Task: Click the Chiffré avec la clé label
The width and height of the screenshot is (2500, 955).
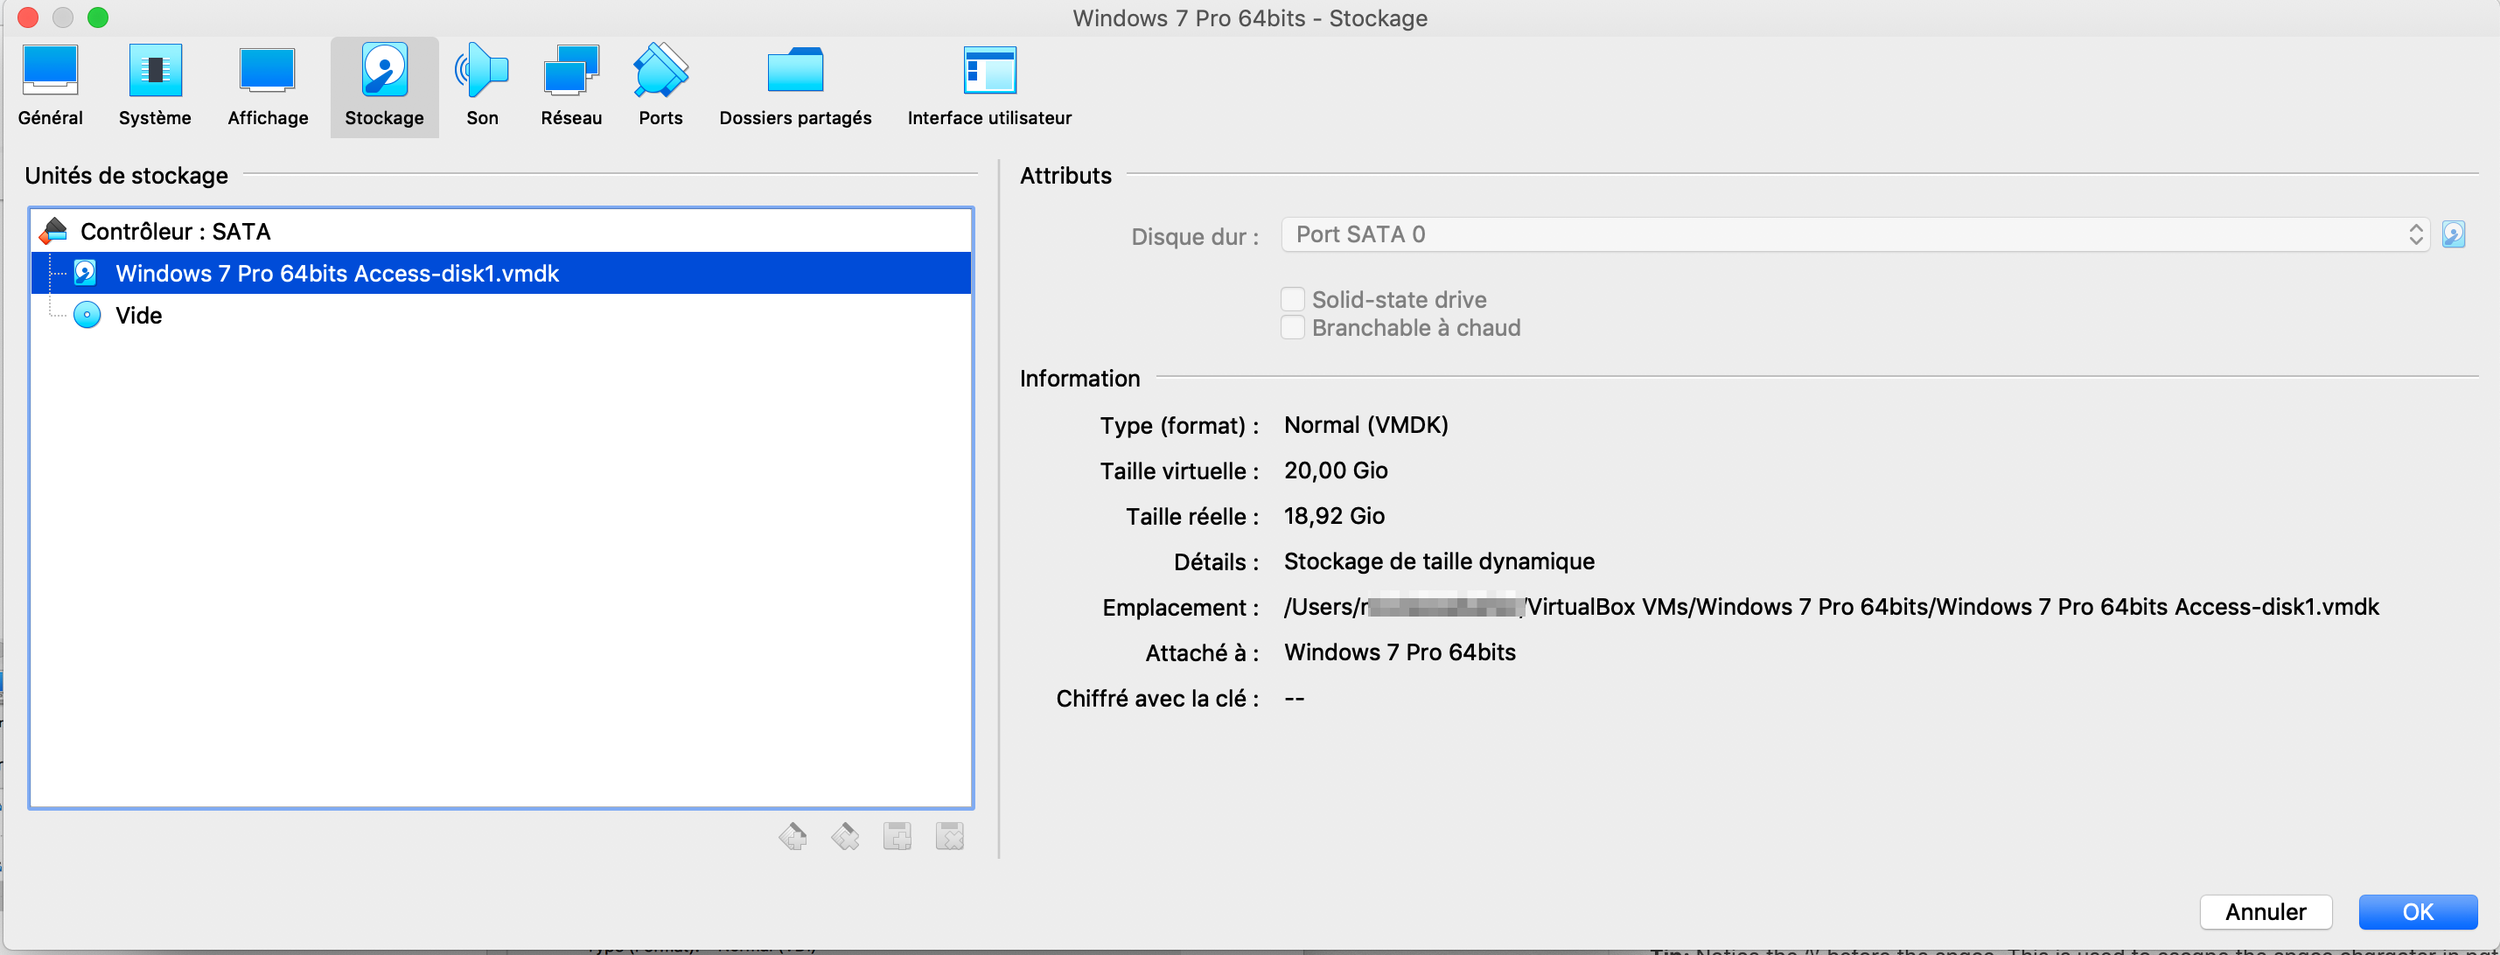Action: pyautogui.click(x=1157, y=698)
